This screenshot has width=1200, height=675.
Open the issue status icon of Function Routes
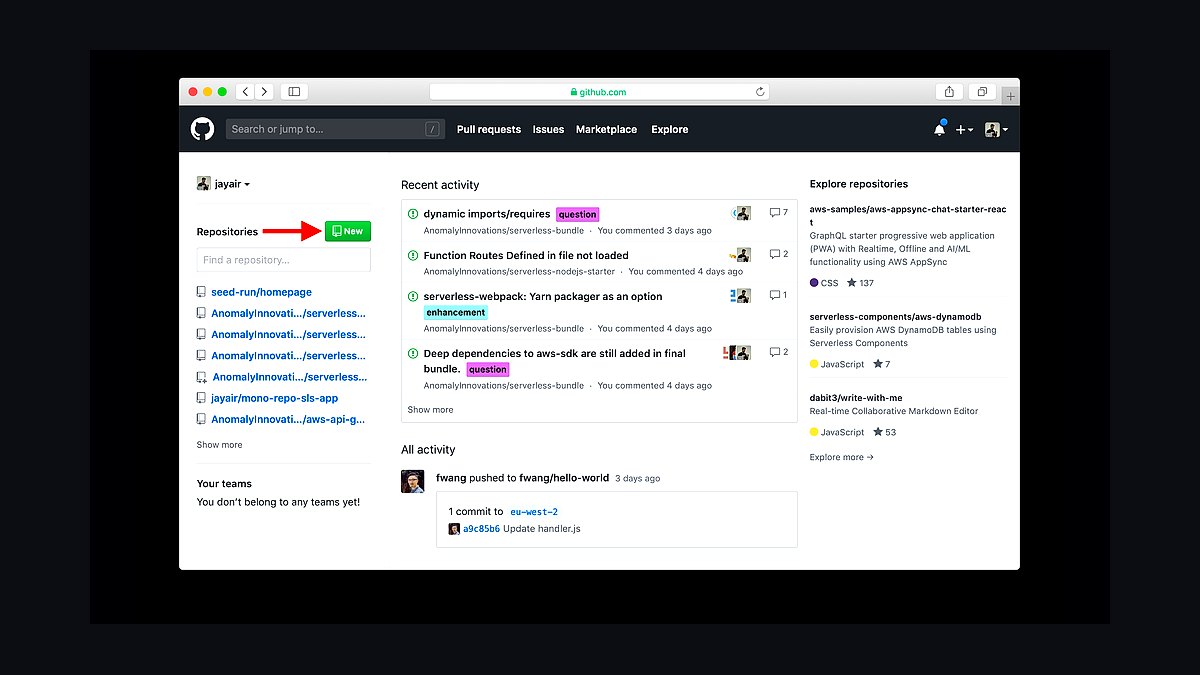point(413,256)
